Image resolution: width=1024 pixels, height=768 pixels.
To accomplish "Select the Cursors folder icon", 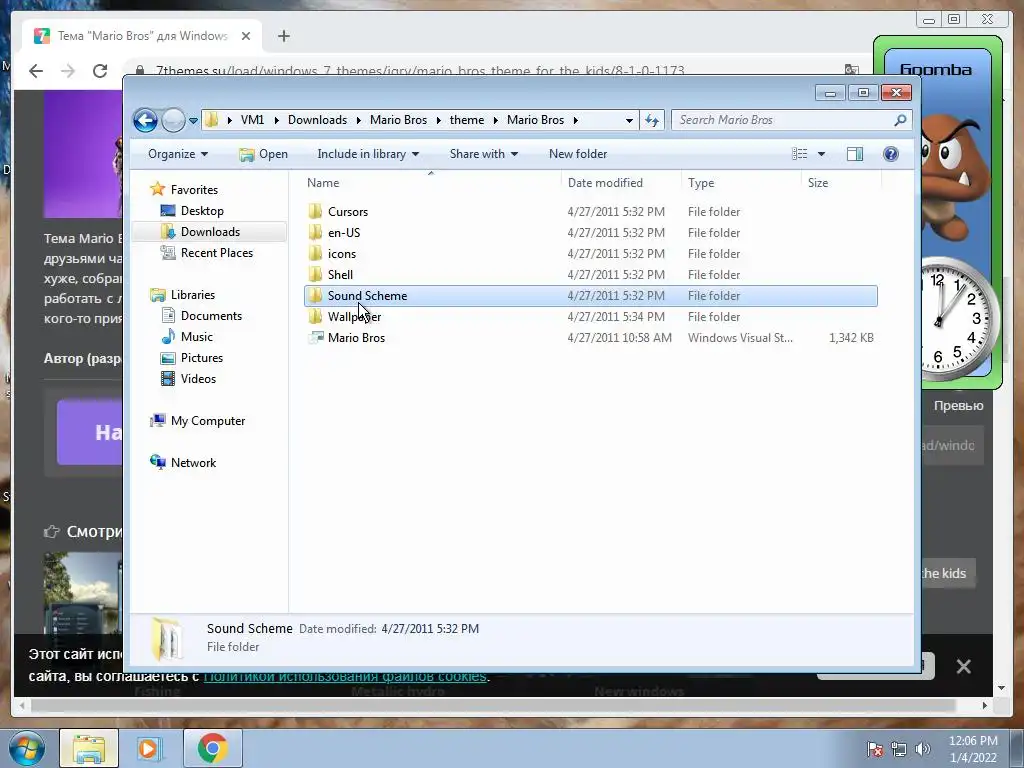I will pyautogui.click(x=315, y=211).
